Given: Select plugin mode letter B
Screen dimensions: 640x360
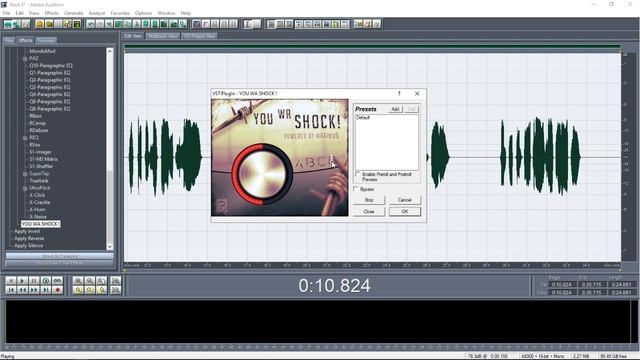Looking at the screenshot, I should click(310, 163).
